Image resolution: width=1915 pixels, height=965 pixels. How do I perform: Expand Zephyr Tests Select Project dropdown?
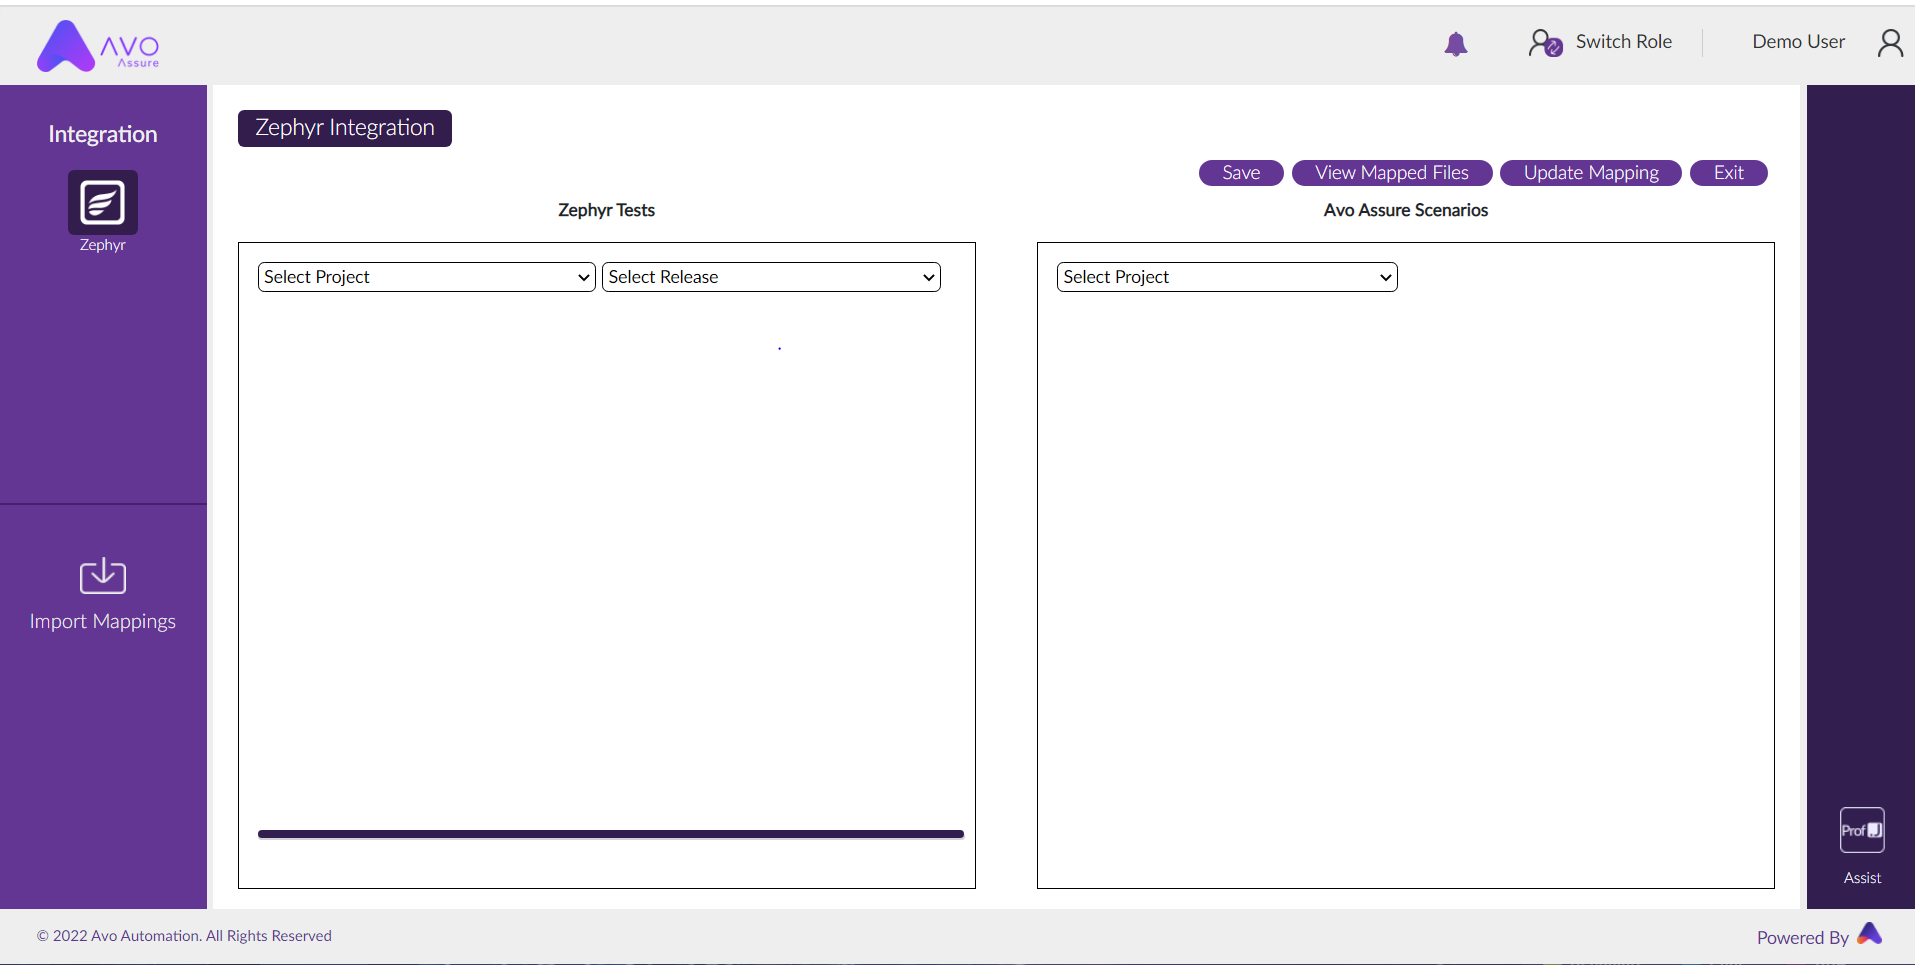tap(427, 277)
